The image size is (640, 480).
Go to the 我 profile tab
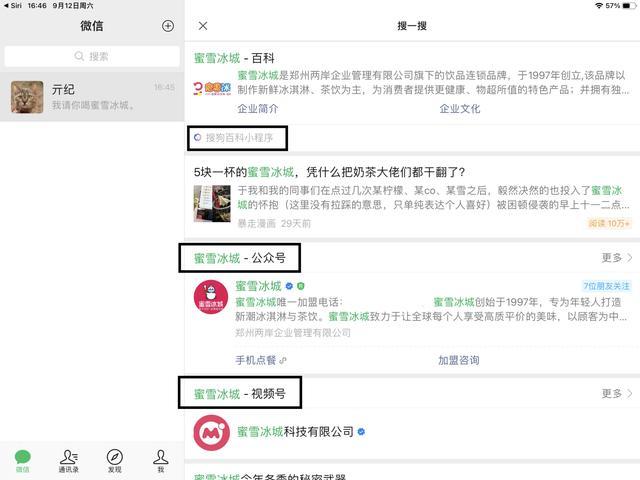(161, 461)
